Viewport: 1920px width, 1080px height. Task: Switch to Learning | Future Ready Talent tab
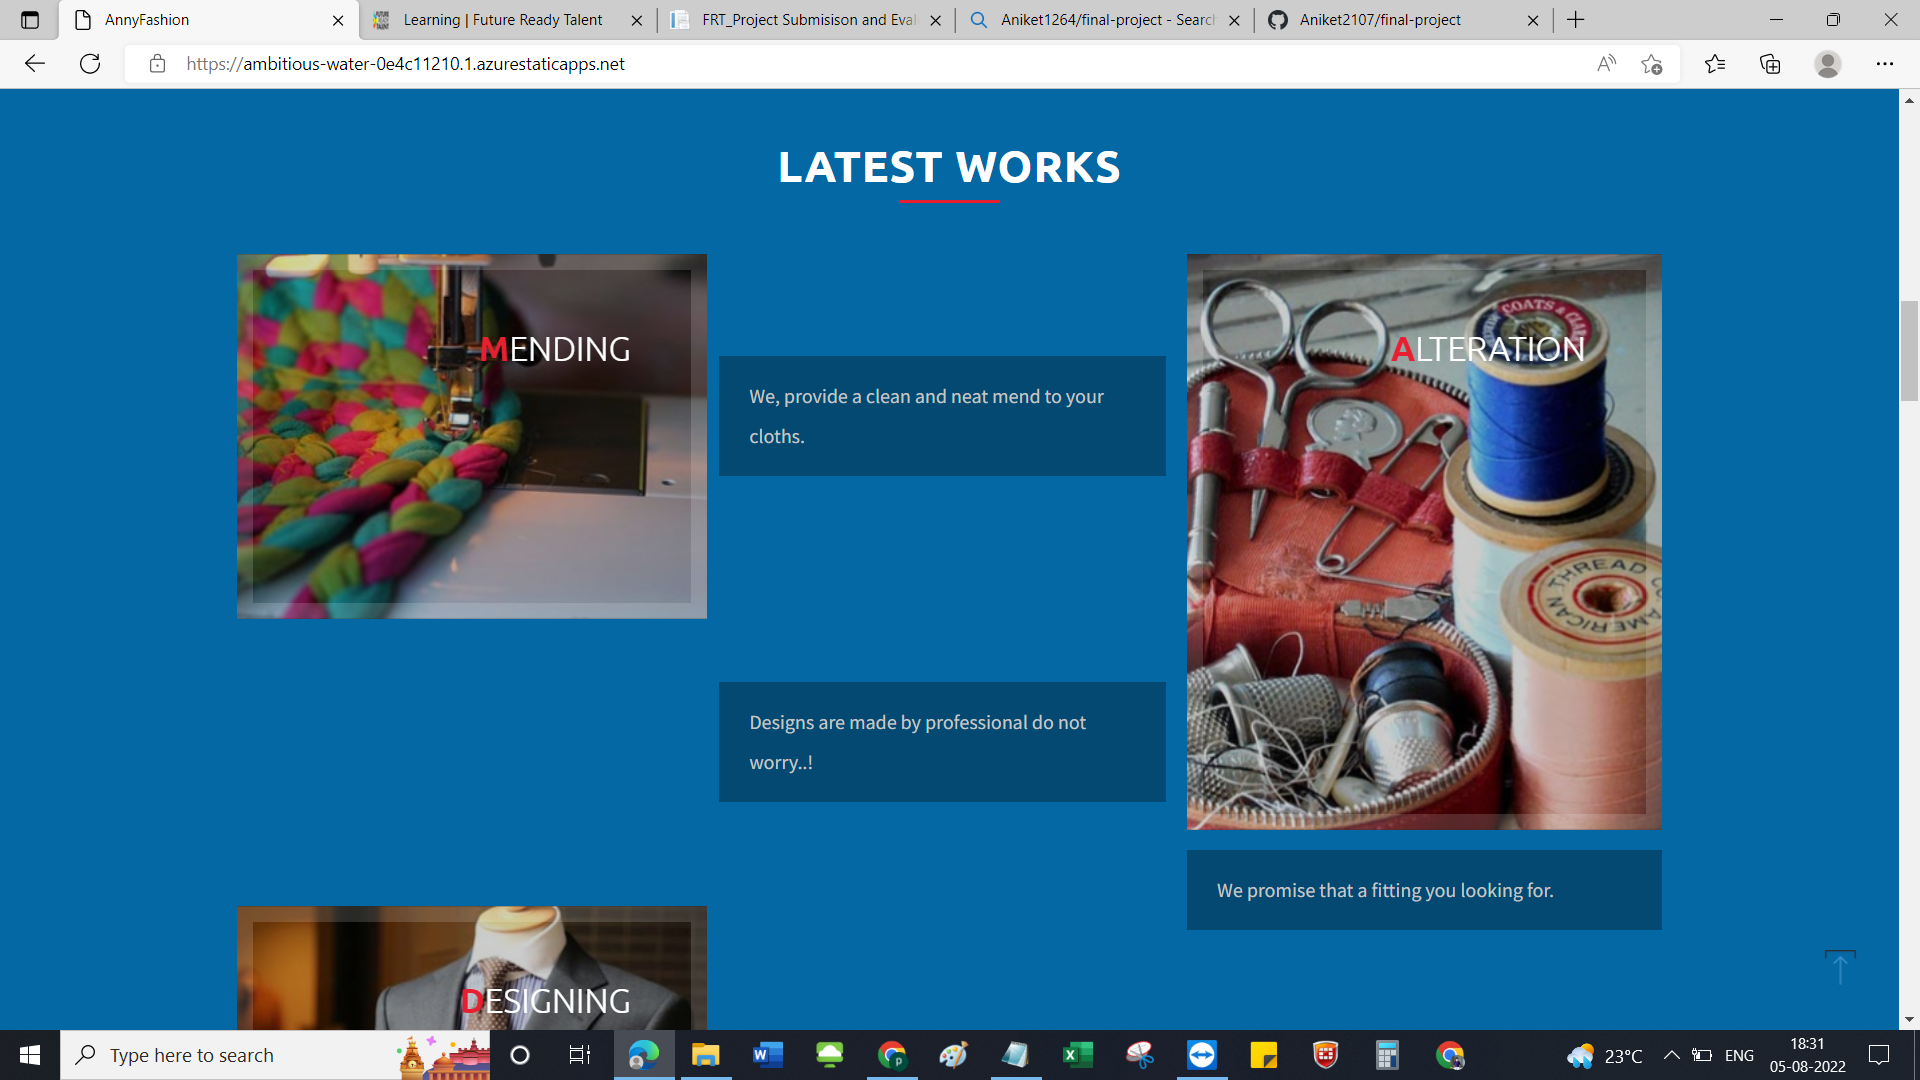504,20
